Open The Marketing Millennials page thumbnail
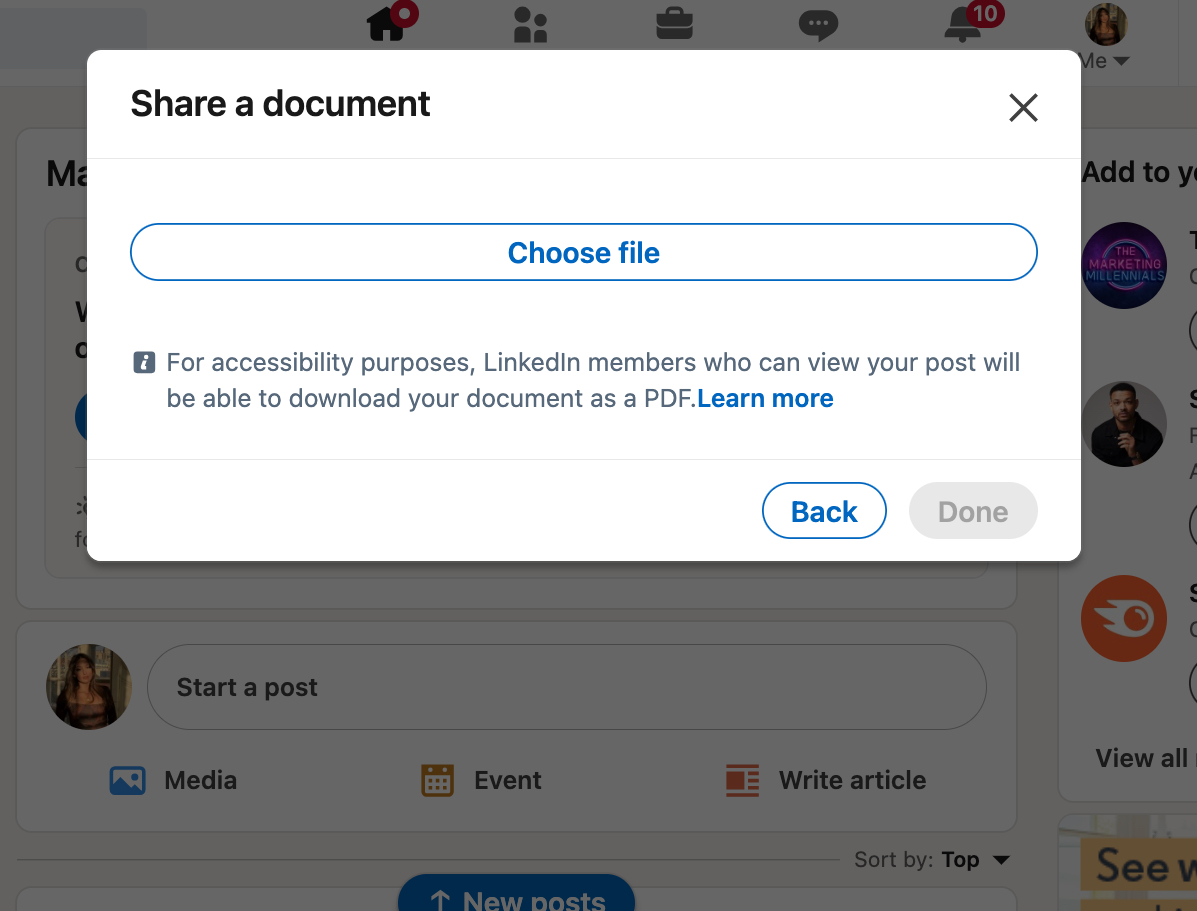This screenshot has width=1197, height=911. (1124, 265)
